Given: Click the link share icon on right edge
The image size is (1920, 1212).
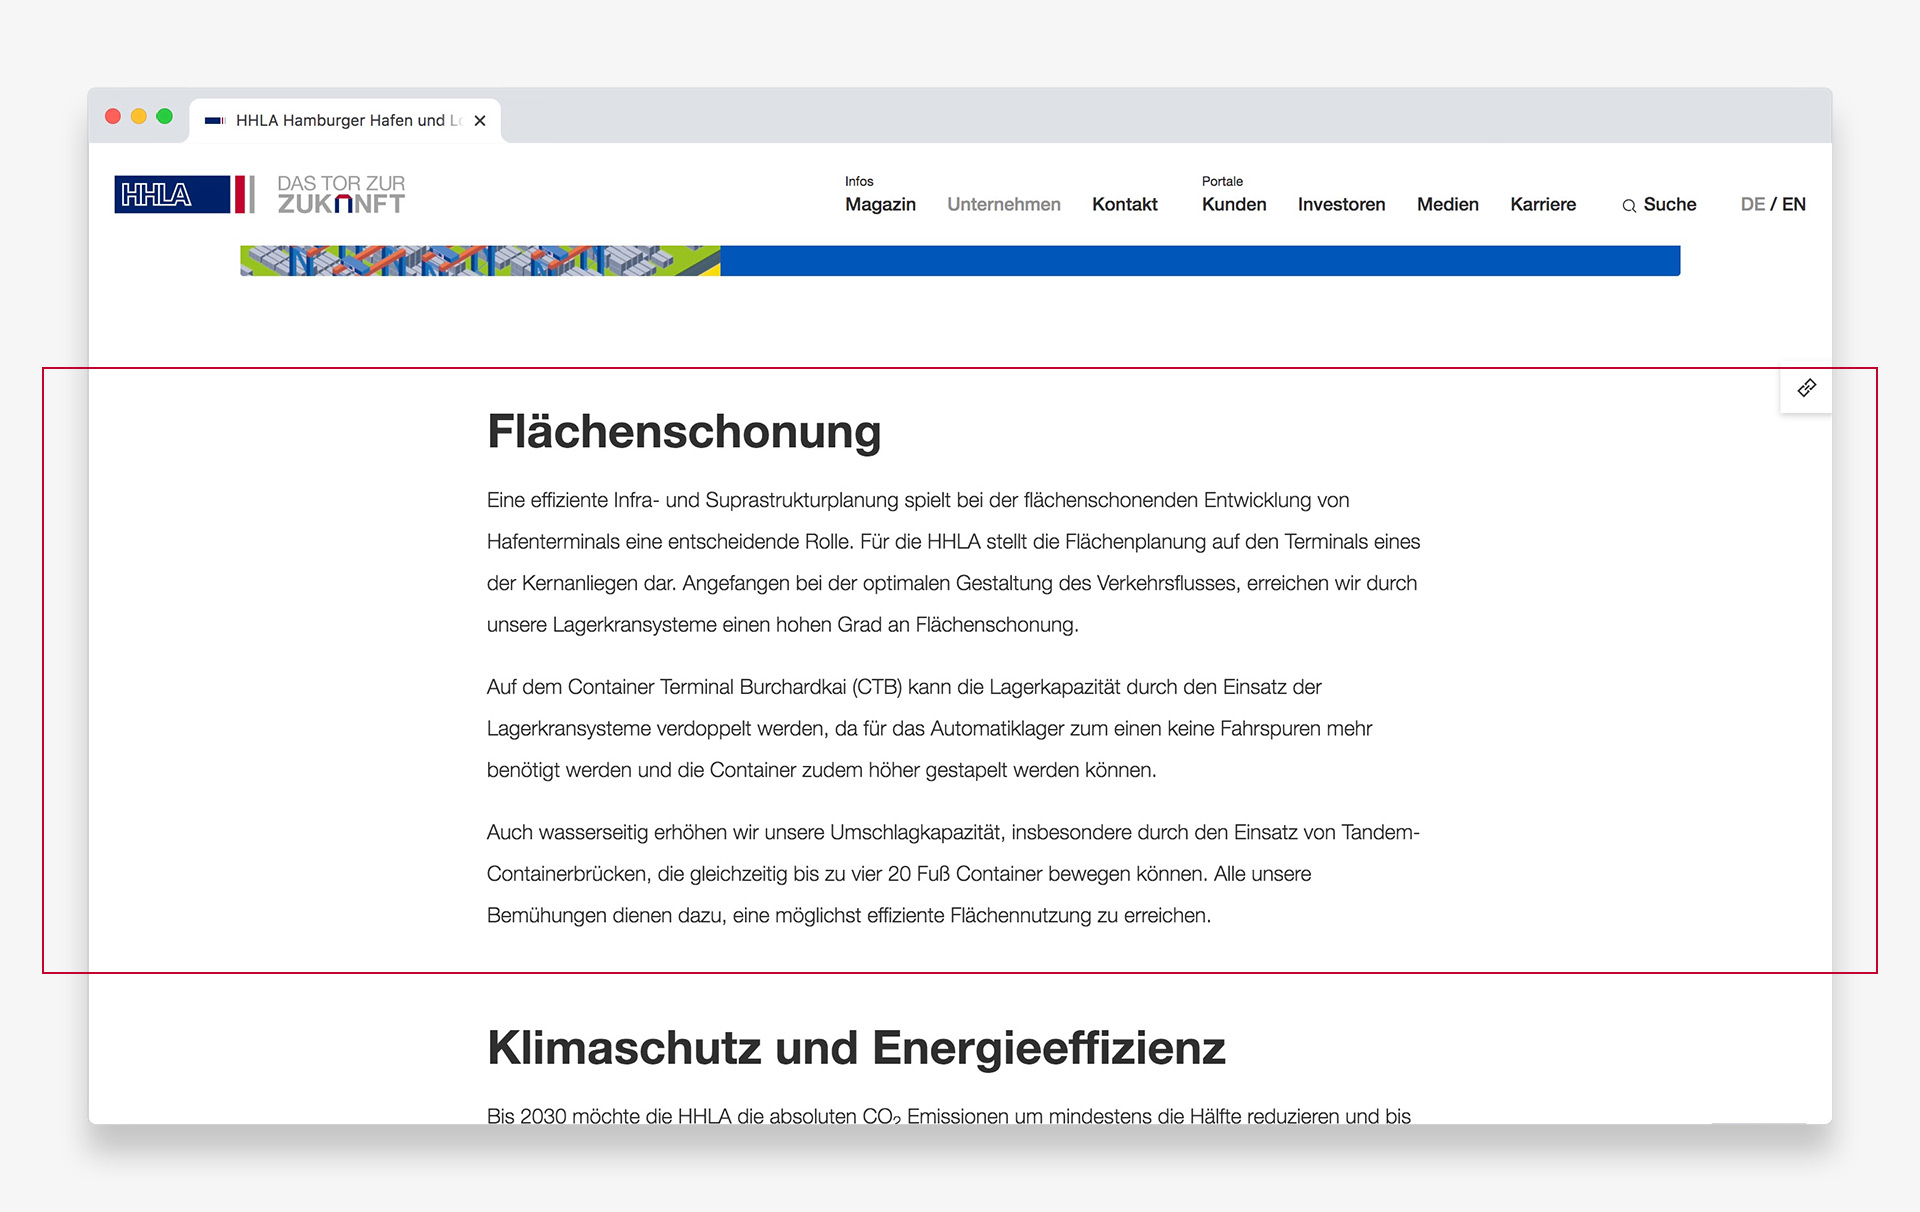Looking at the screenshot, I should tap(1806, 388).
